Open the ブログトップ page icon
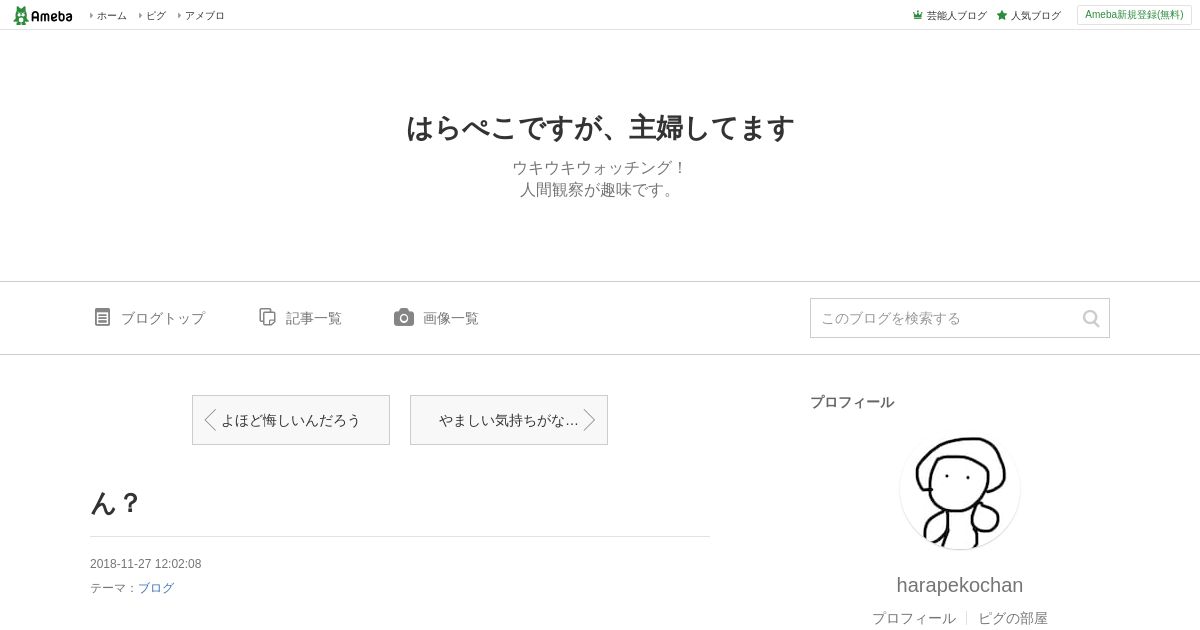The height and width of the screenshot is (630, 1200). (x=102, y=317)
